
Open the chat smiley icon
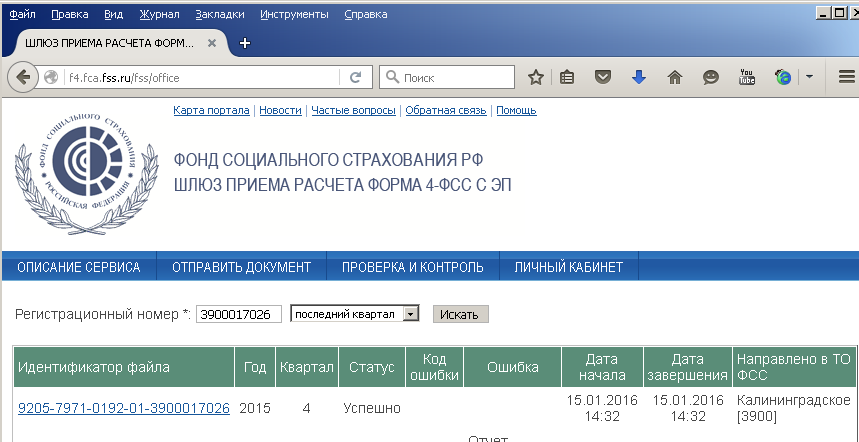(711, 77)
